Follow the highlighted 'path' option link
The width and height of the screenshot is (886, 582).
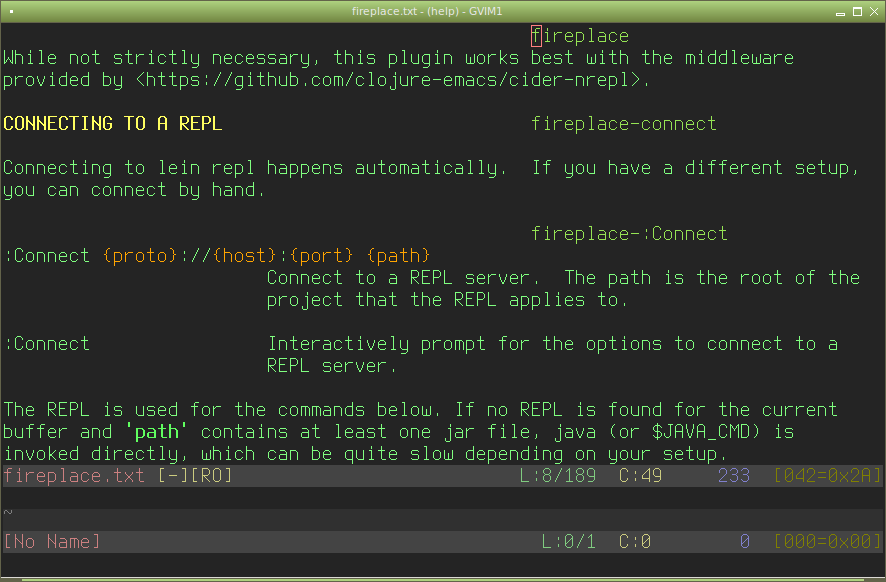pos(156,432)
